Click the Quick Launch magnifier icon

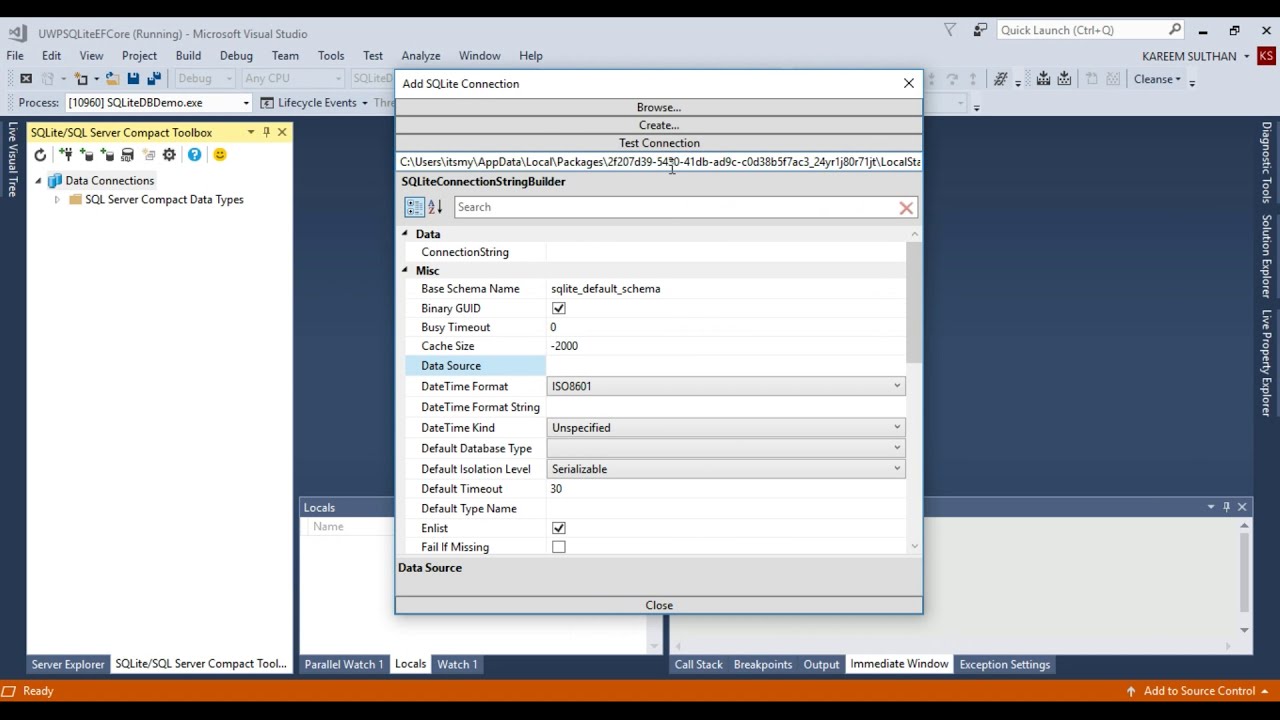pyautogui.click(x=1175, y=30)
